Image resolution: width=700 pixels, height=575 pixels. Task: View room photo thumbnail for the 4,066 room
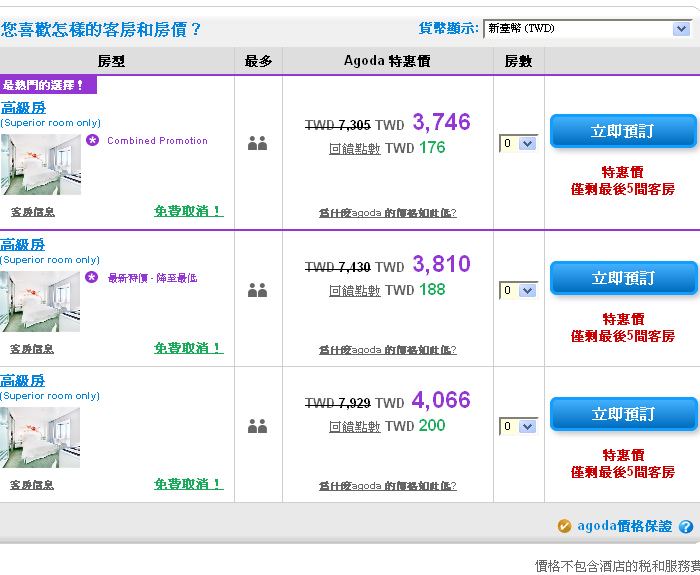(40, 438)
